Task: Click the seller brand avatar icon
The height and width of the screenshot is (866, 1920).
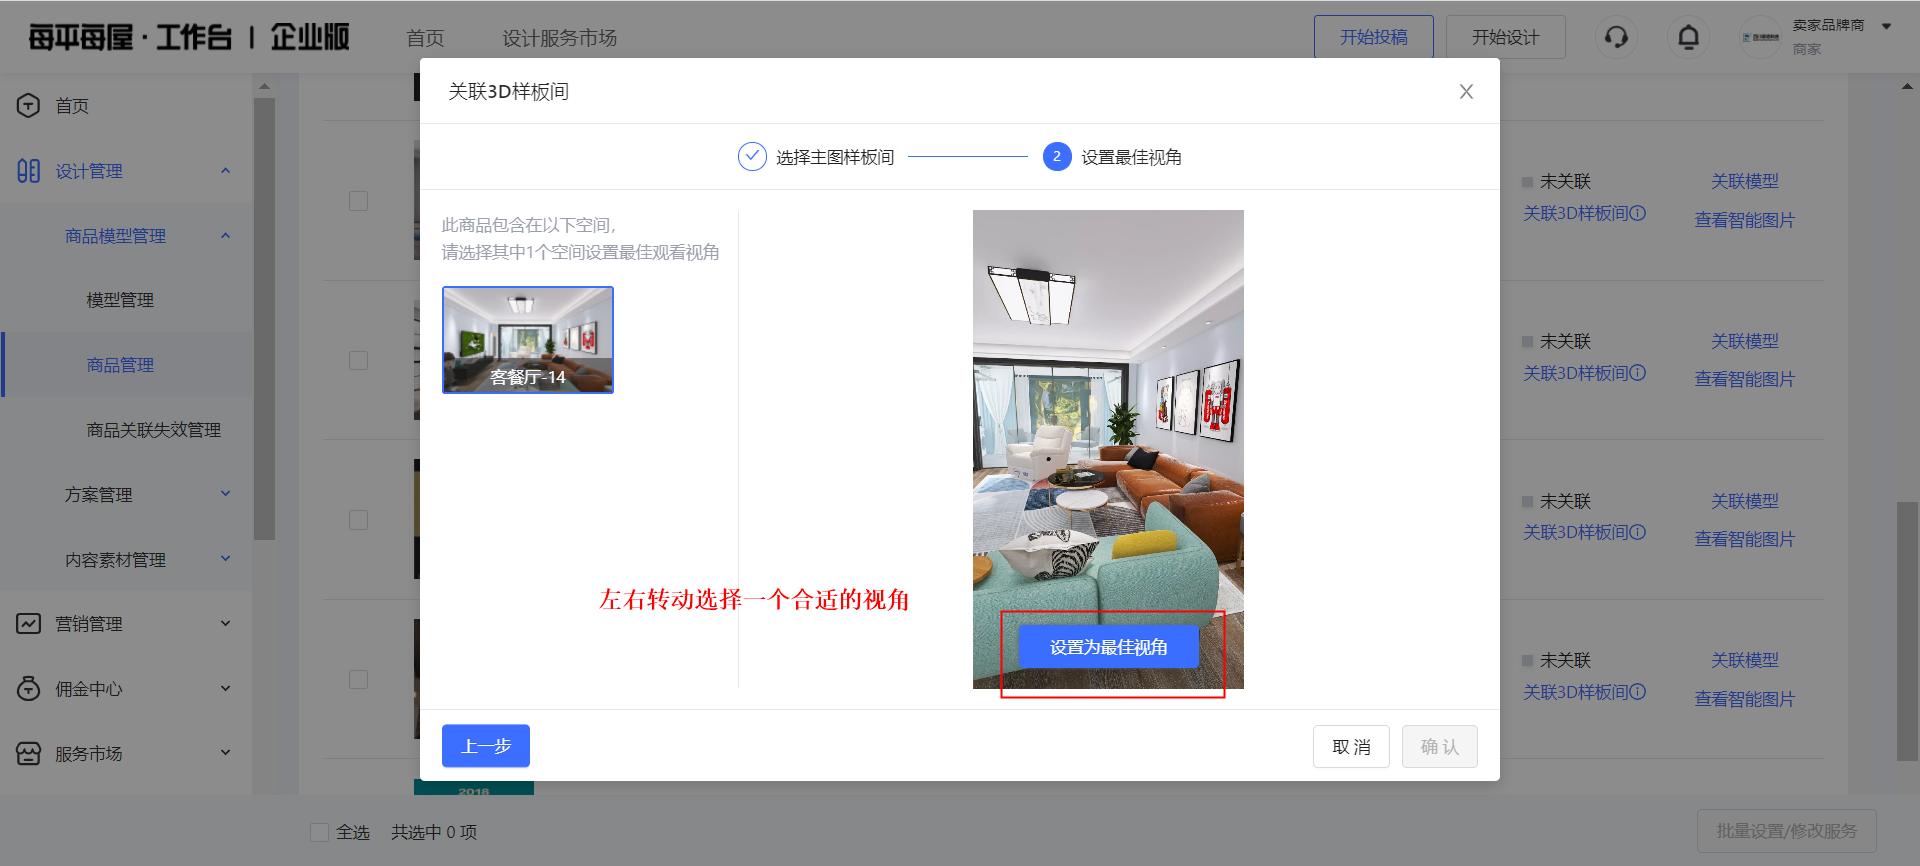Action: [x=1761, y=37]
